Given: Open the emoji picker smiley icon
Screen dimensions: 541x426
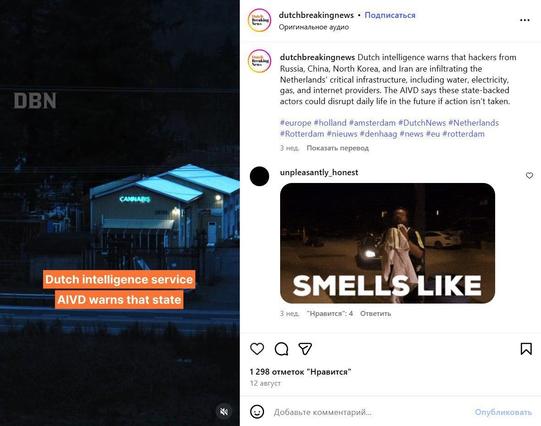Looking at the screenshot, I should [257, 412].
